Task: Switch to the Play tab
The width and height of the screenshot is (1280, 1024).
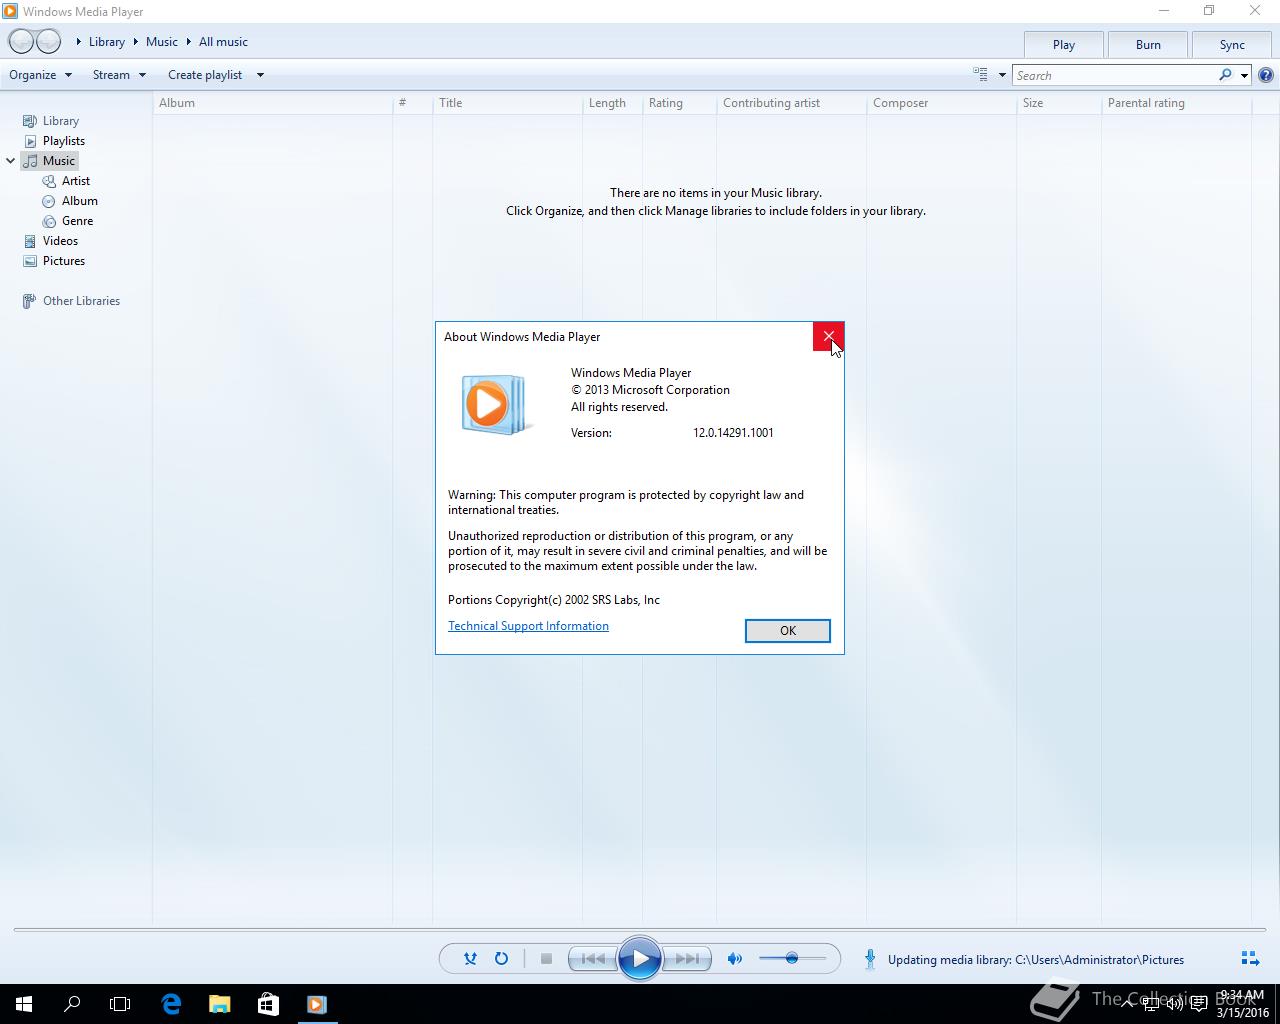Action: [1064, 45]
